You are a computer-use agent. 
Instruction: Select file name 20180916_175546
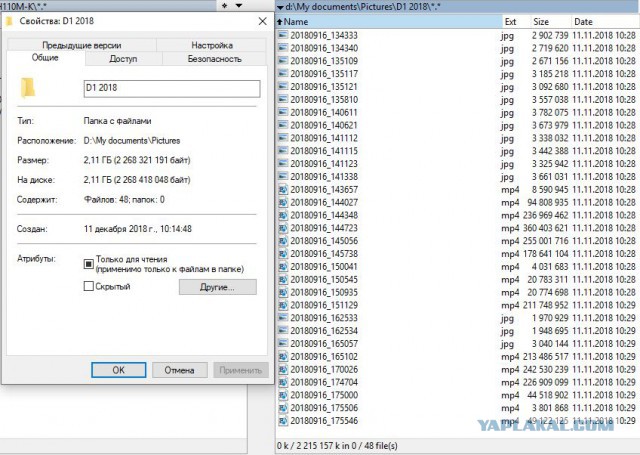click(x=324, y=421)
